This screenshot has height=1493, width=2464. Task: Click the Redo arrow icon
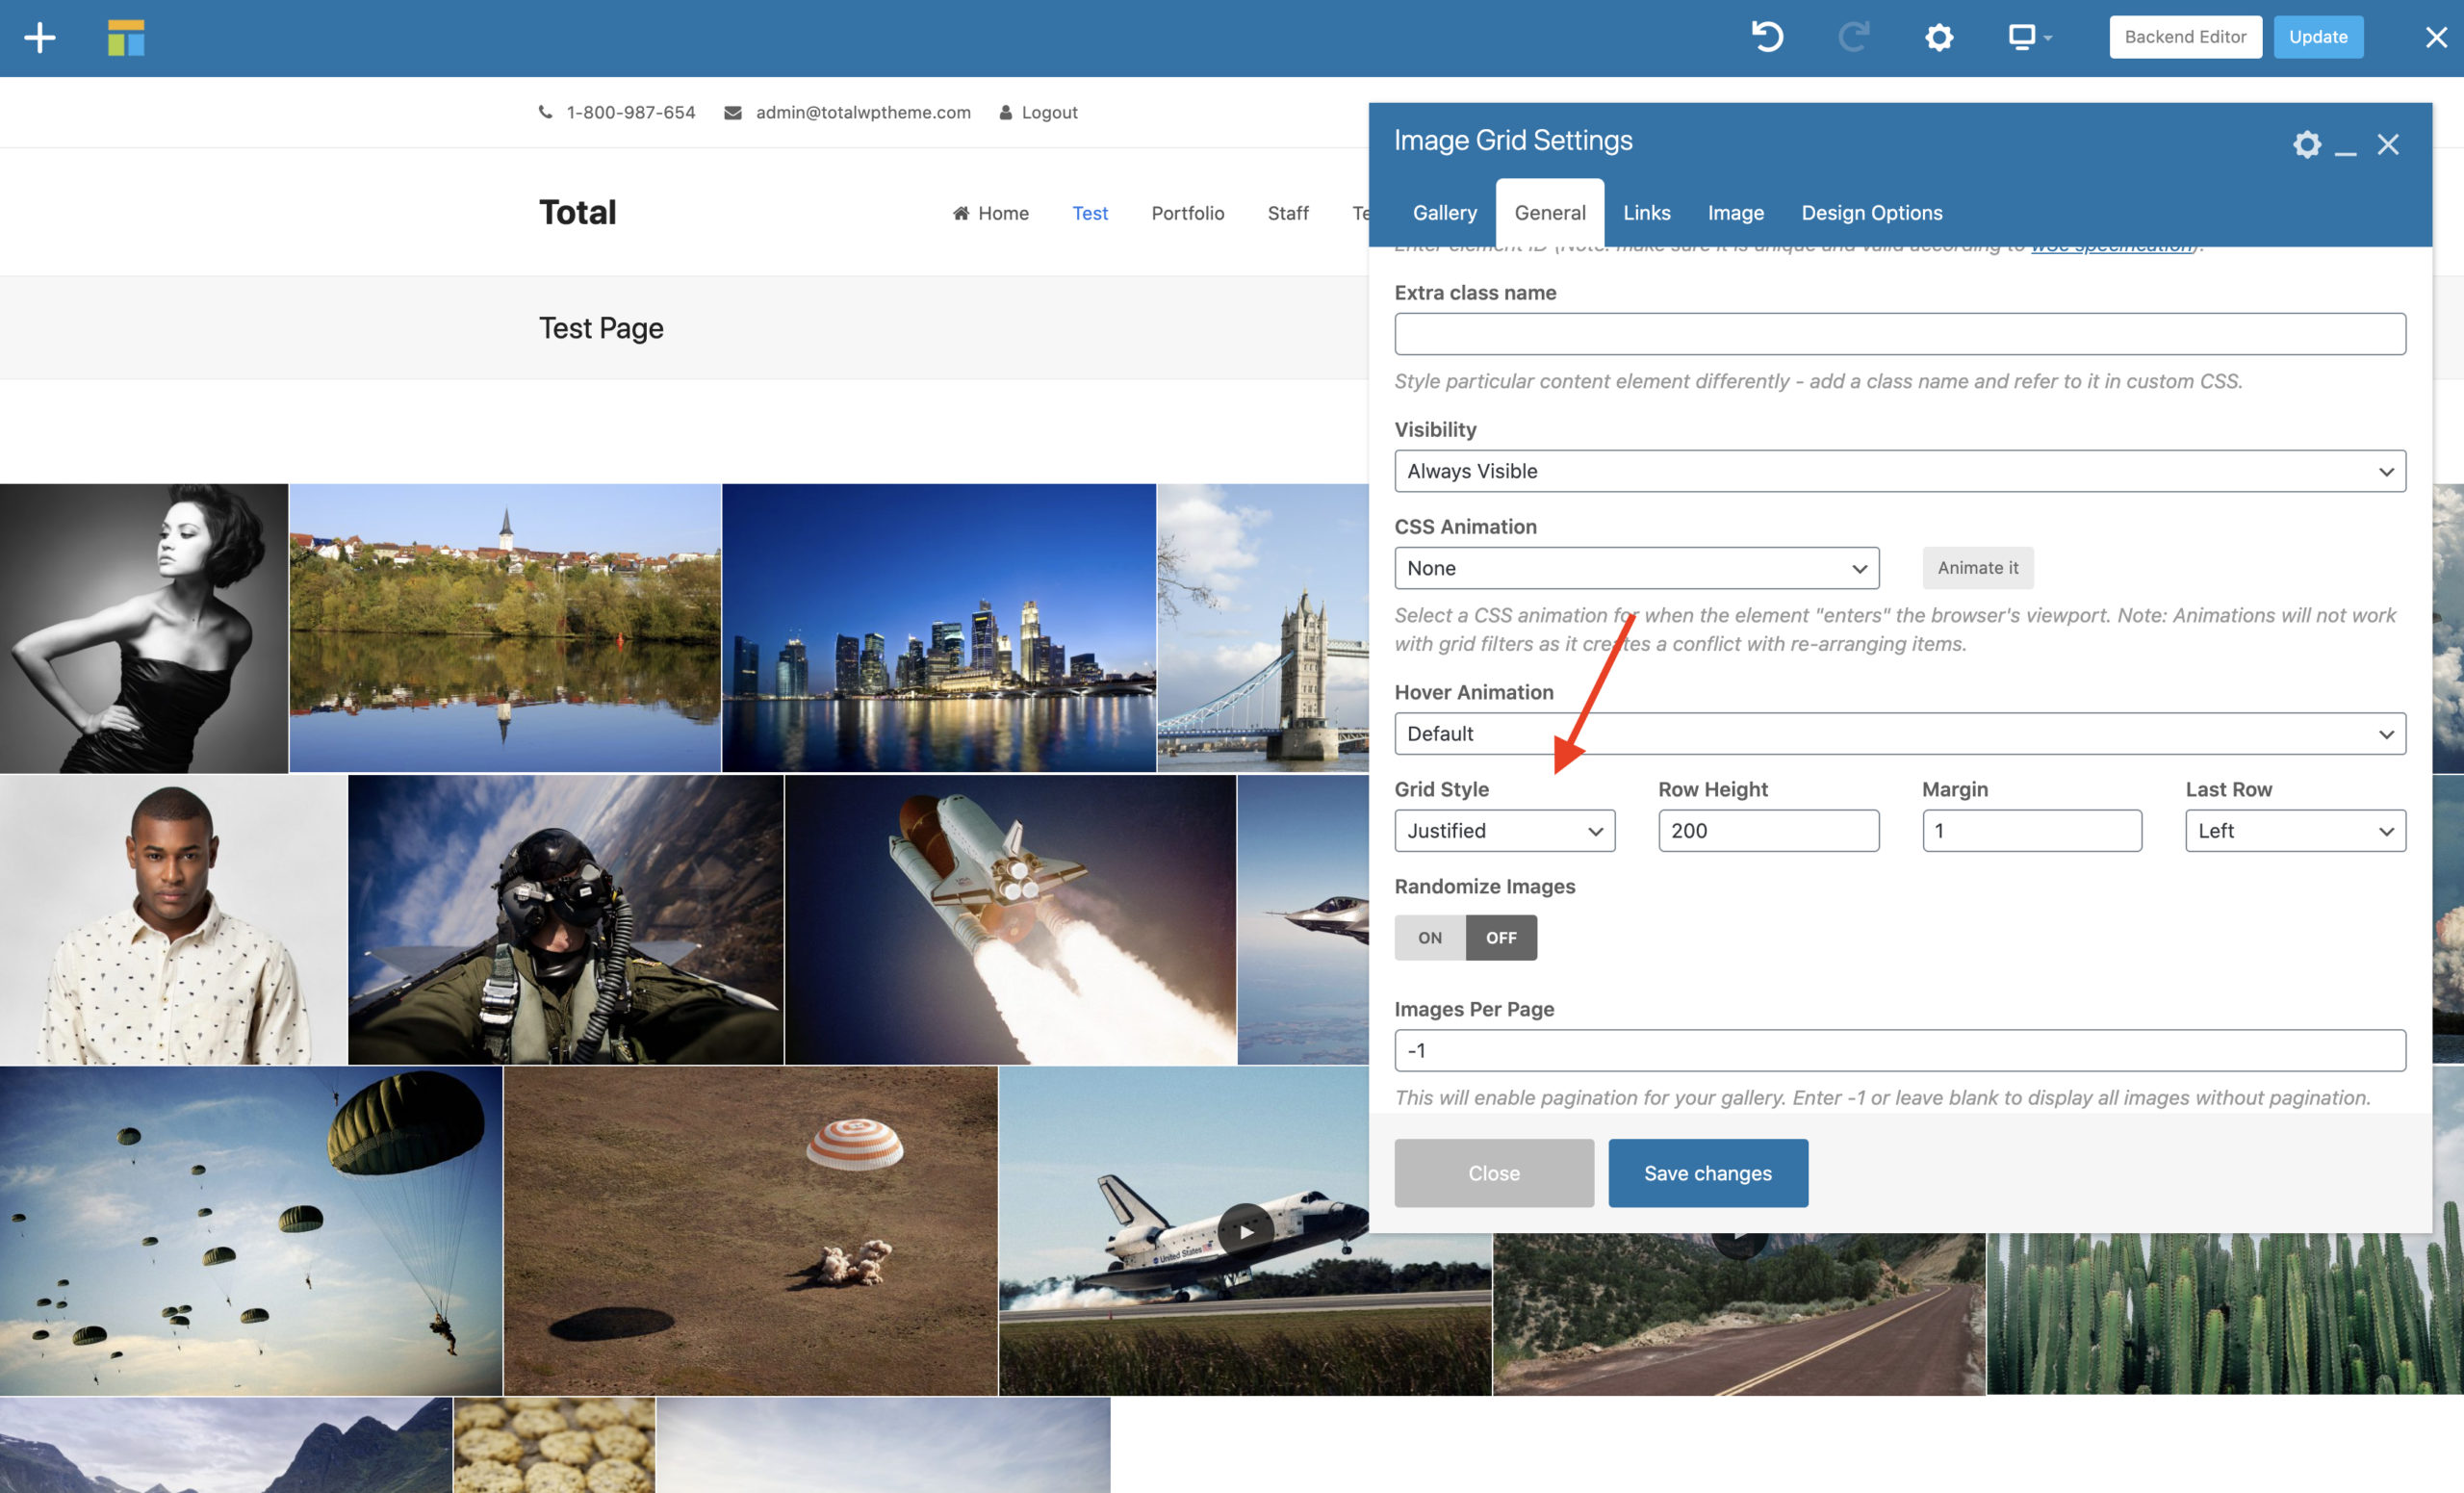[1853, 37]
